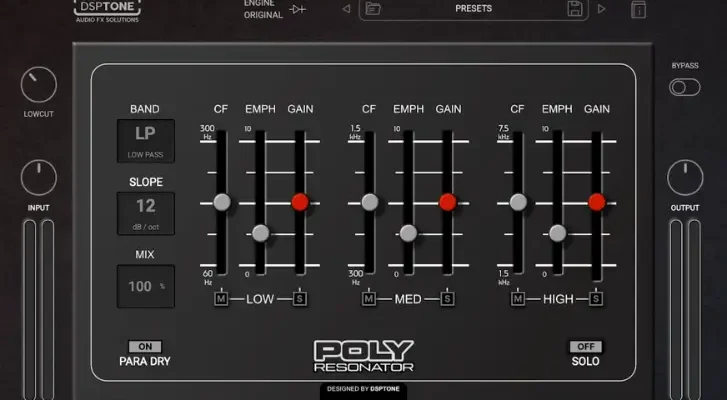Mute the LOW band with M
The height and width of the screenshot is (400, 727).
tap(221, 298)
